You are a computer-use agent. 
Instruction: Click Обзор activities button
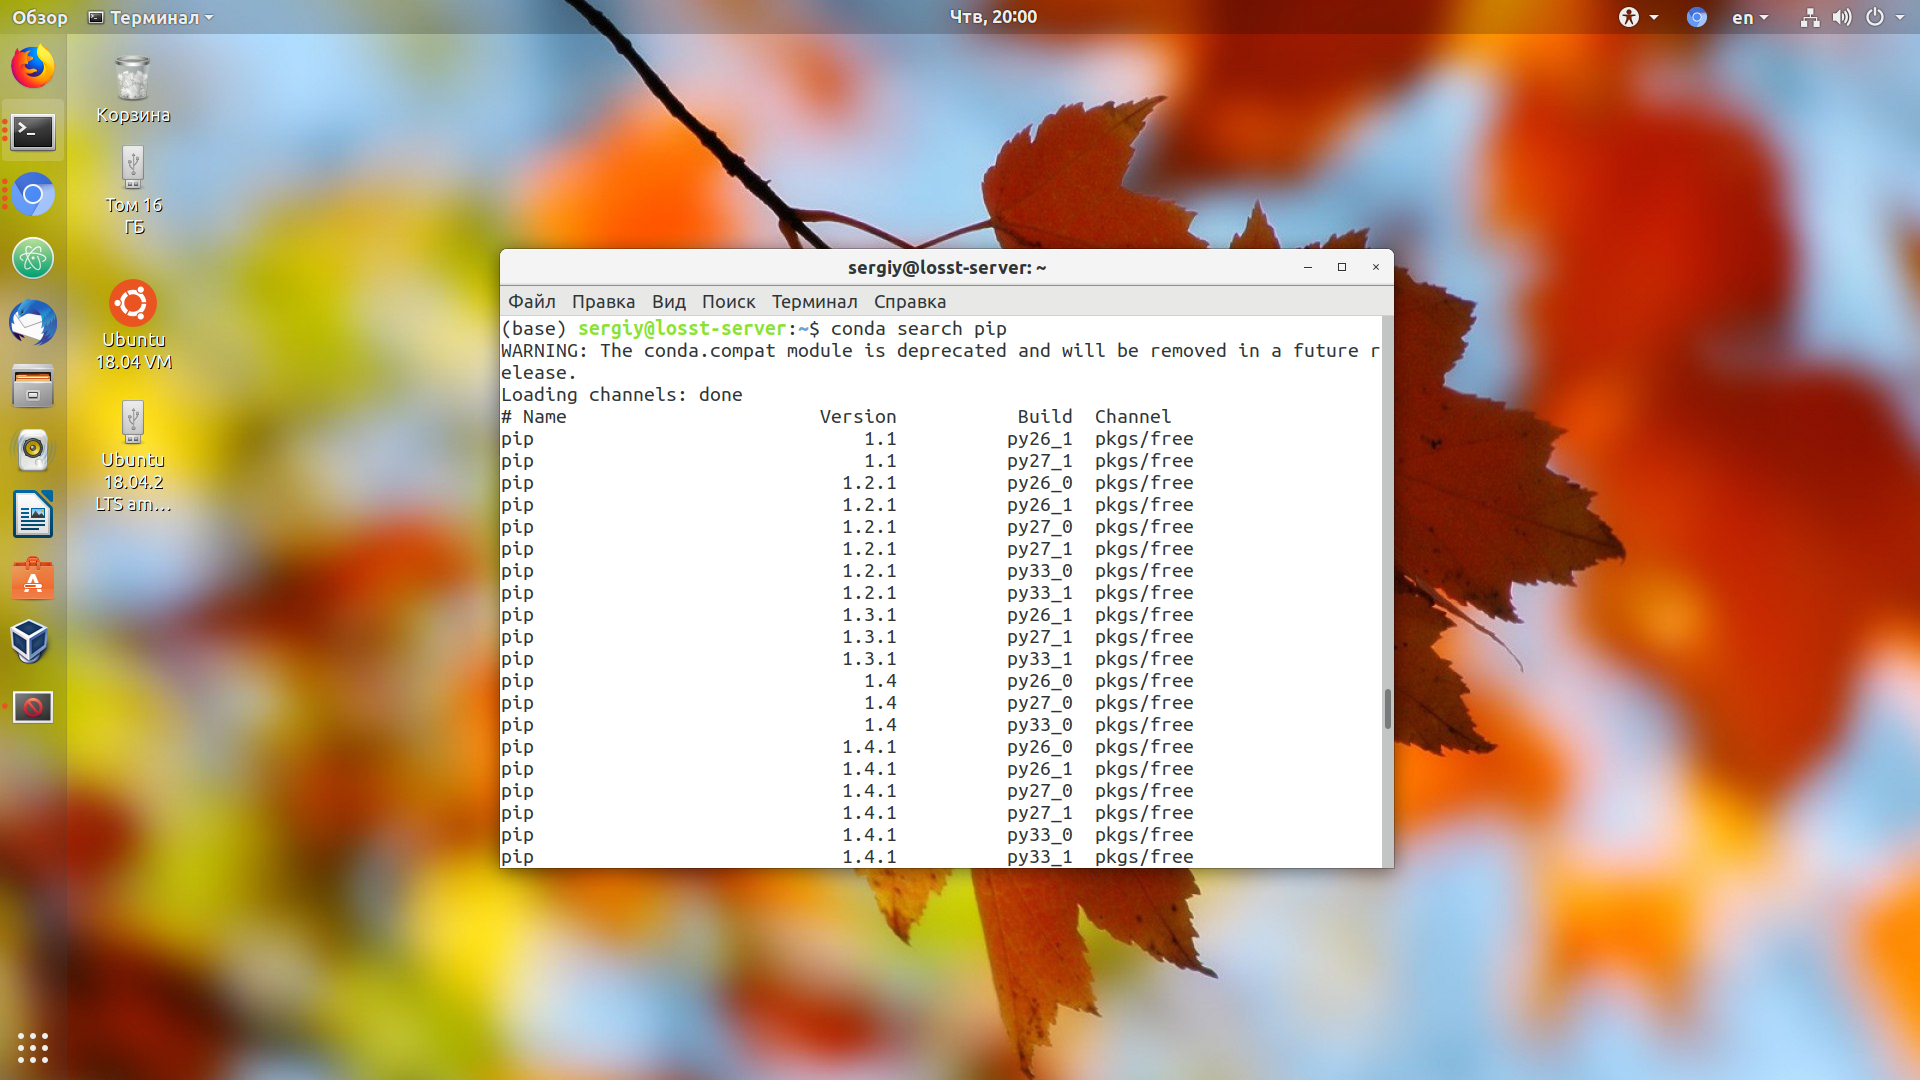pos(40,17)
